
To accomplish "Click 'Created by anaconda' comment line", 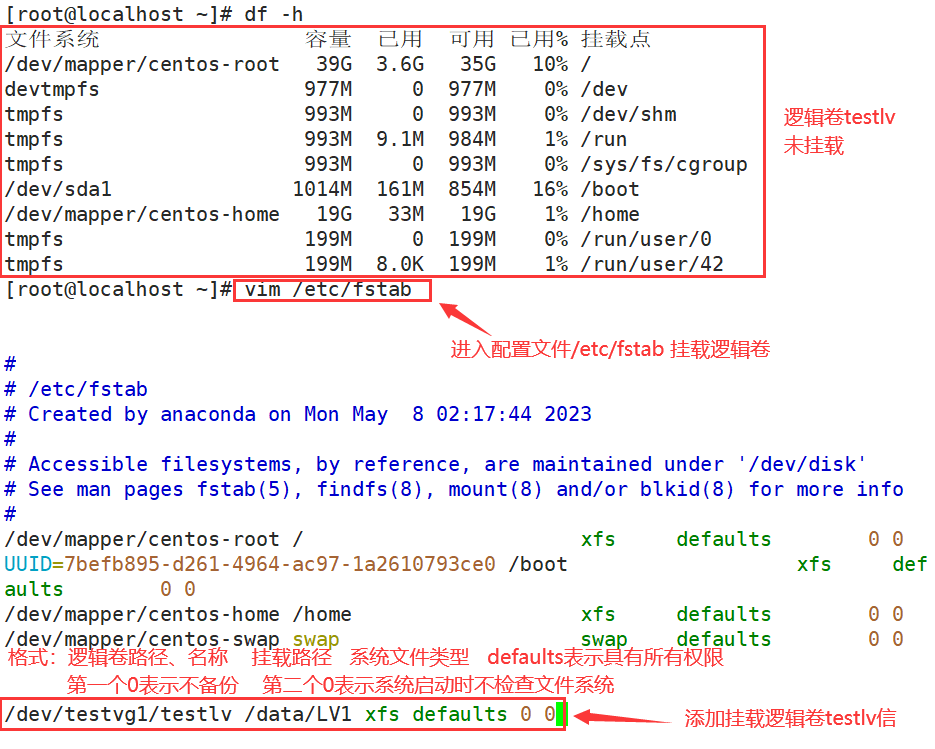I will pos(298,414).
